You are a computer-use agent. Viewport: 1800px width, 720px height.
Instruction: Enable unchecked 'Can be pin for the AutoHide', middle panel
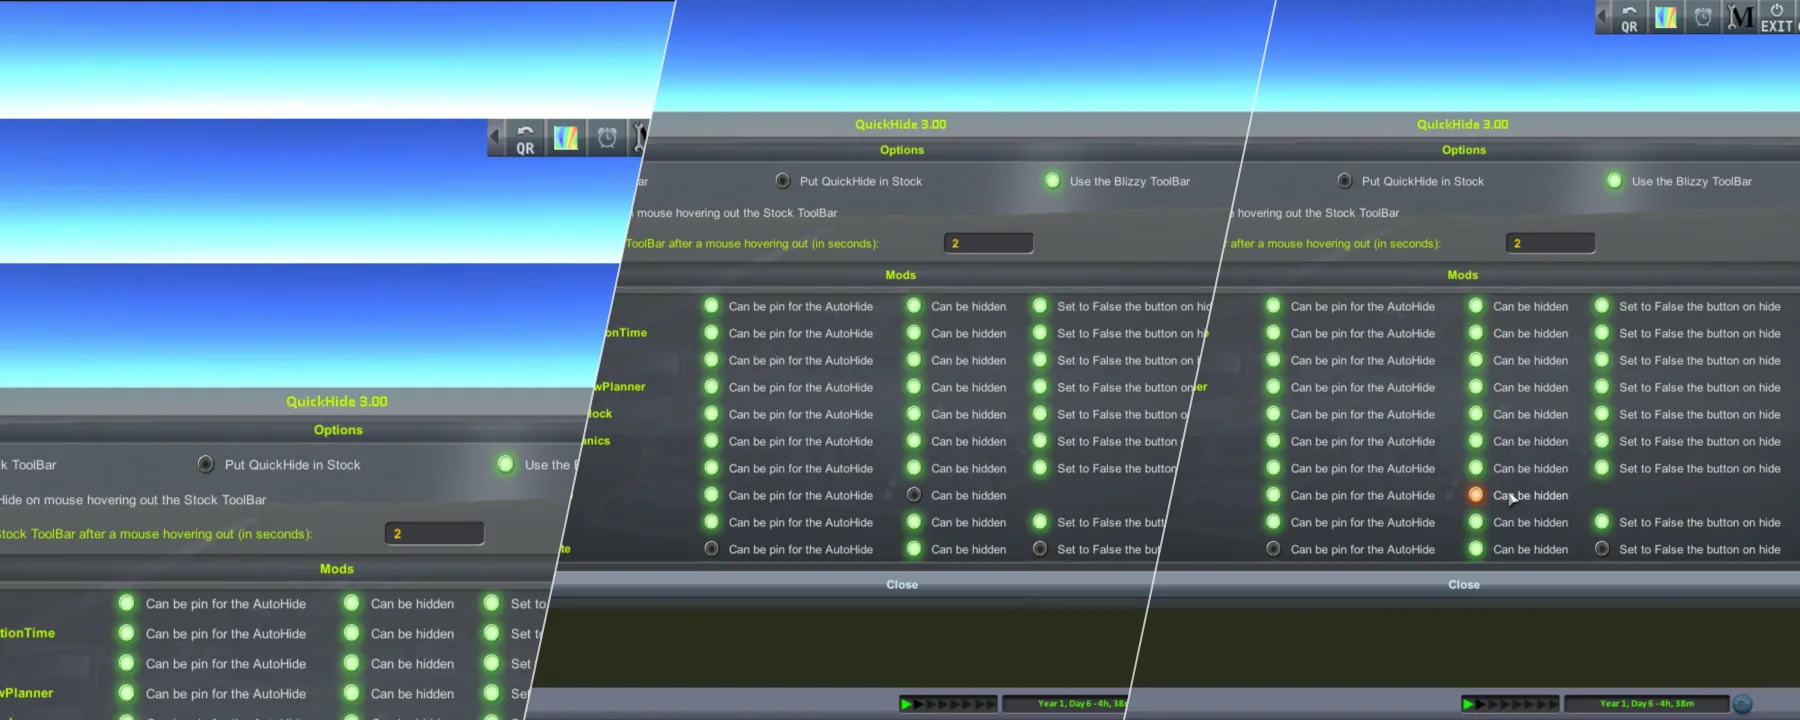711,549
